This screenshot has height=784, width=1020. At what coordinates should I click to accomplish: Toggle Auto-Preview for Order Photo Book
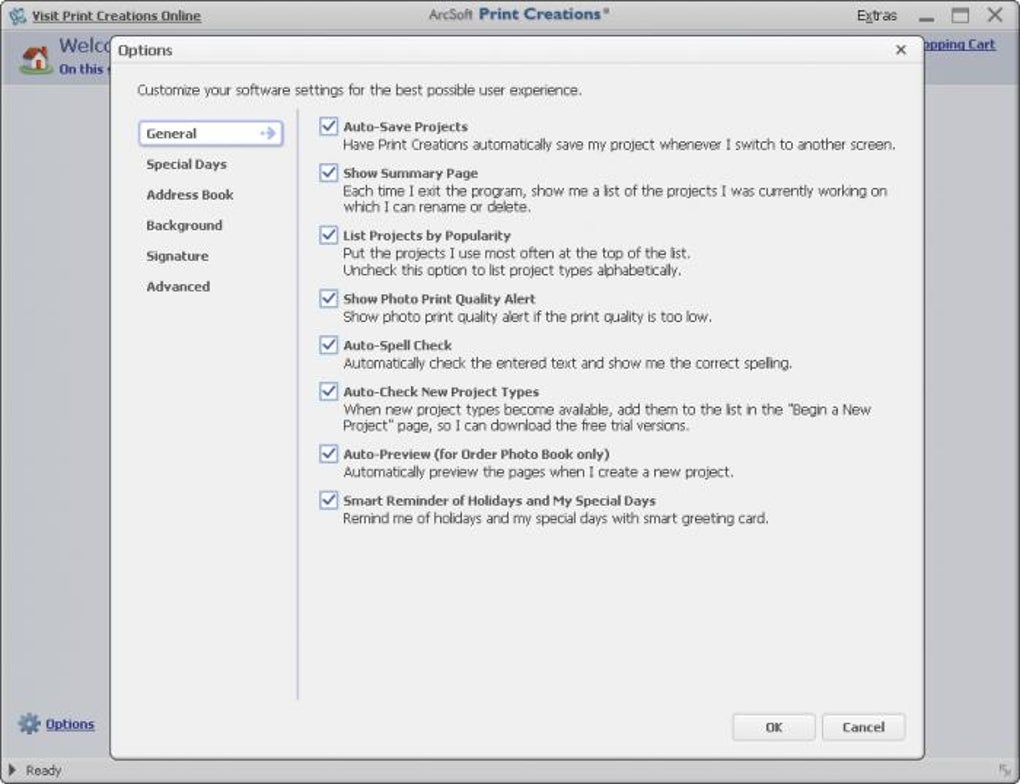click(x=329, y=453)
